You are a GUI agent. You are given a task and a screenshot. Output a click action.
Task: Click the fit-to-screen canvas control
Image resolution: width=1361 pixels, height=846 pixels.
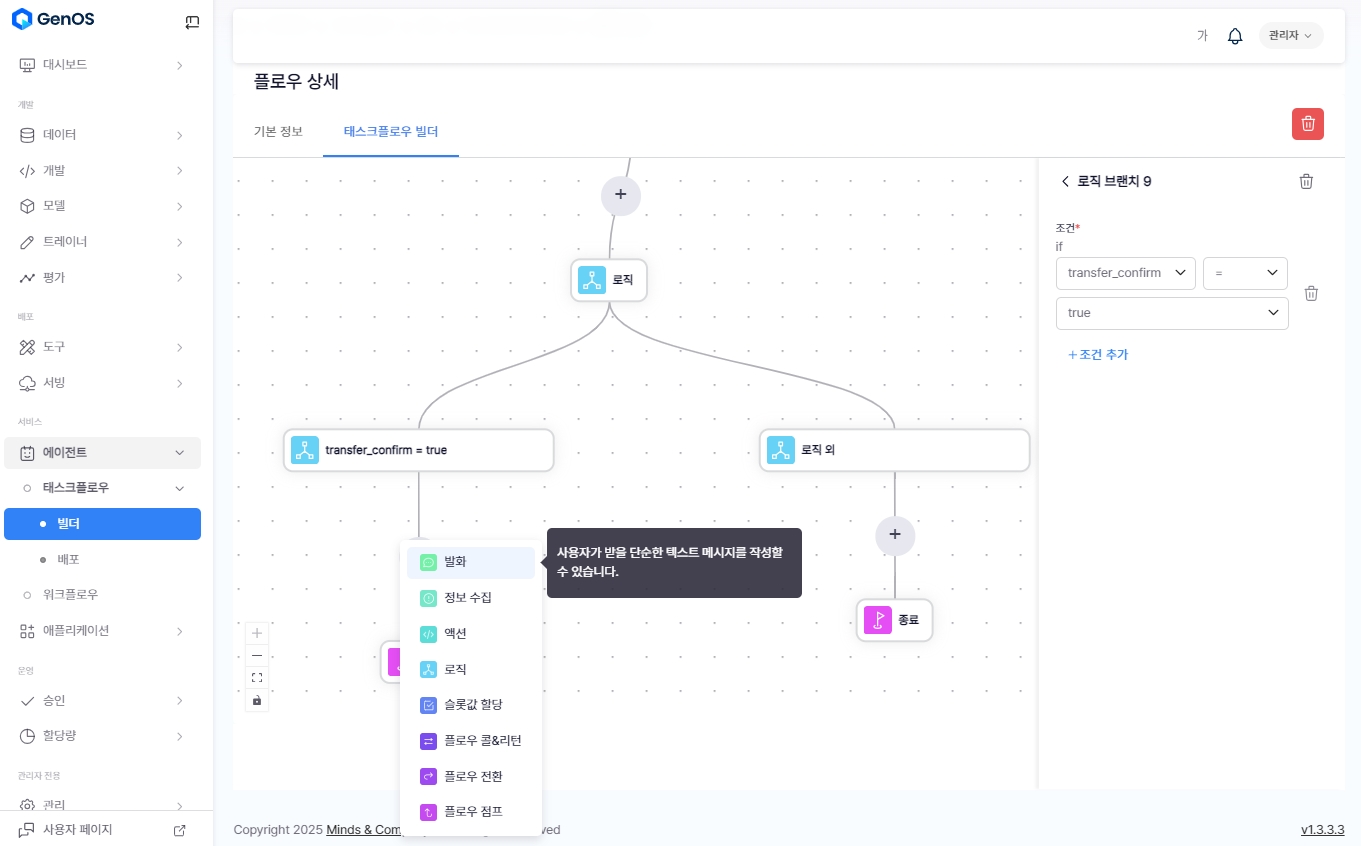click(257, 677)
